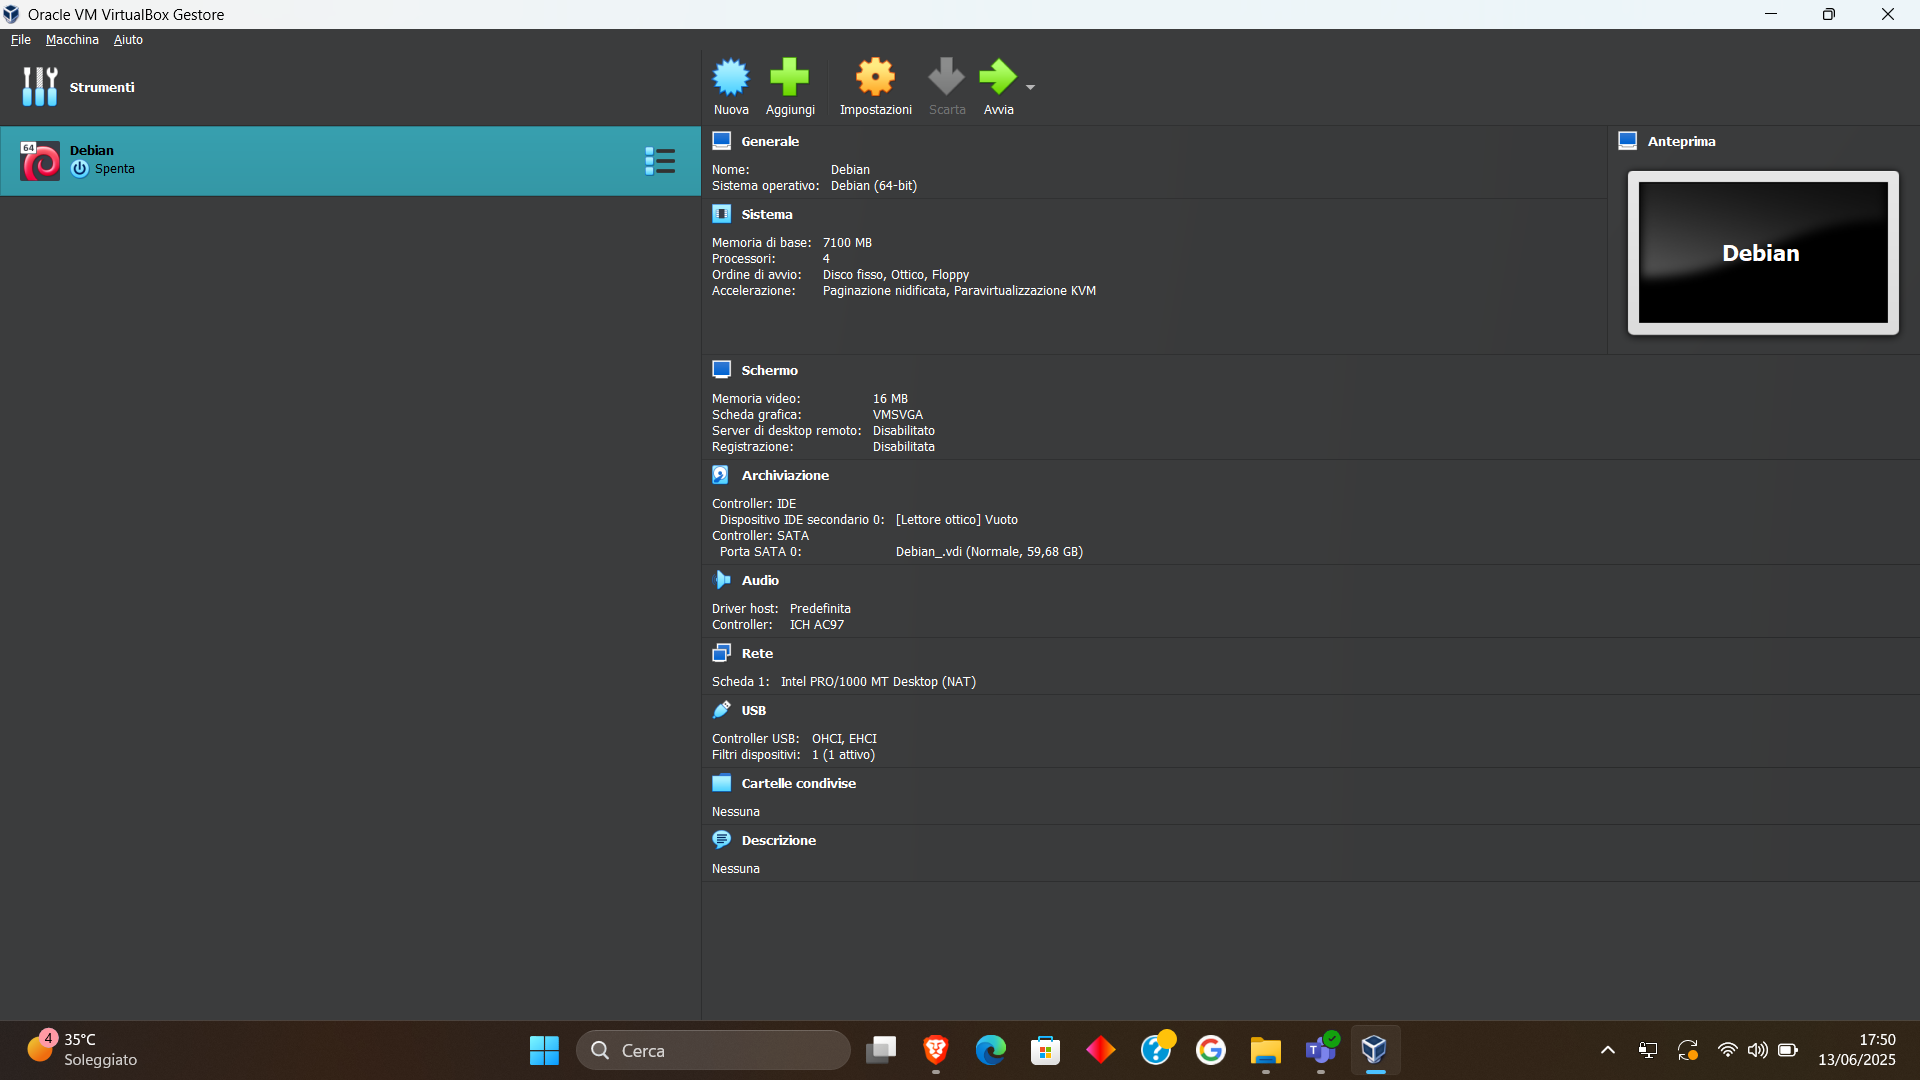Open the Debian machine hamburger menu icon
Image resolution: width=1920 pixels, height=1080 pixels.
coord(660,161)
